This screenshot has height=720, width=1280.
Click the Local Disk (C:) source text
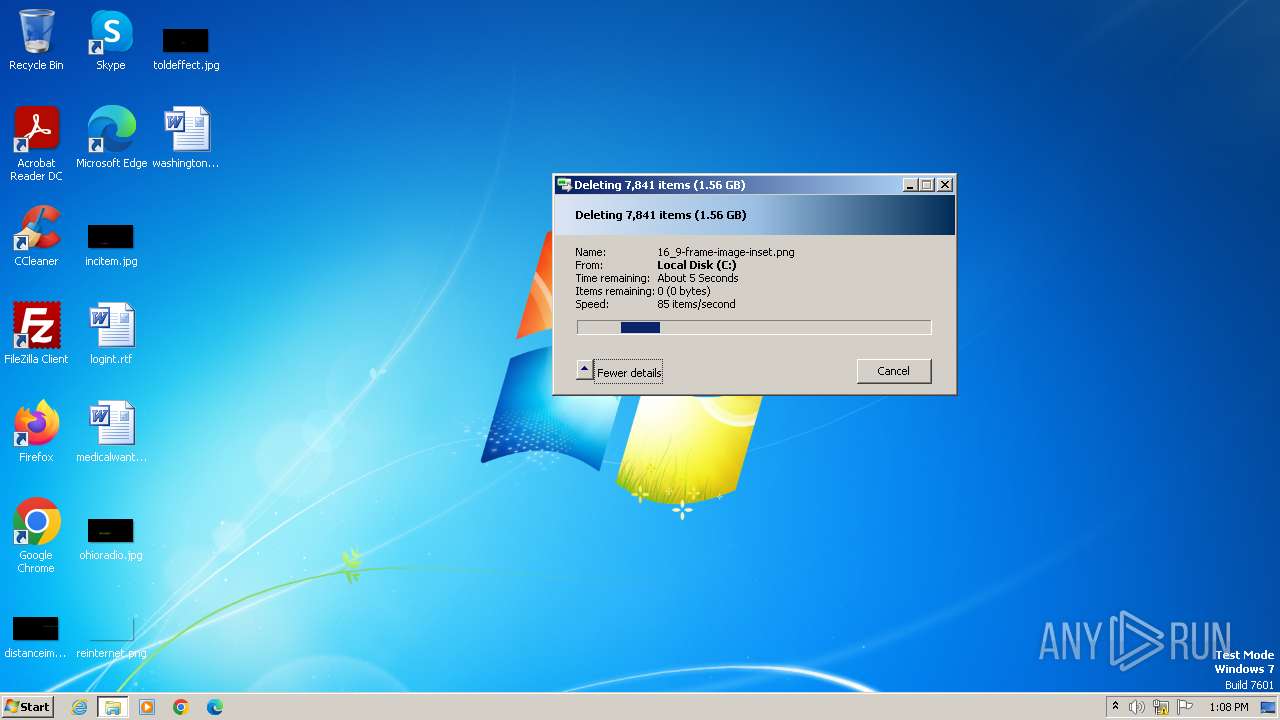[697, 265]
